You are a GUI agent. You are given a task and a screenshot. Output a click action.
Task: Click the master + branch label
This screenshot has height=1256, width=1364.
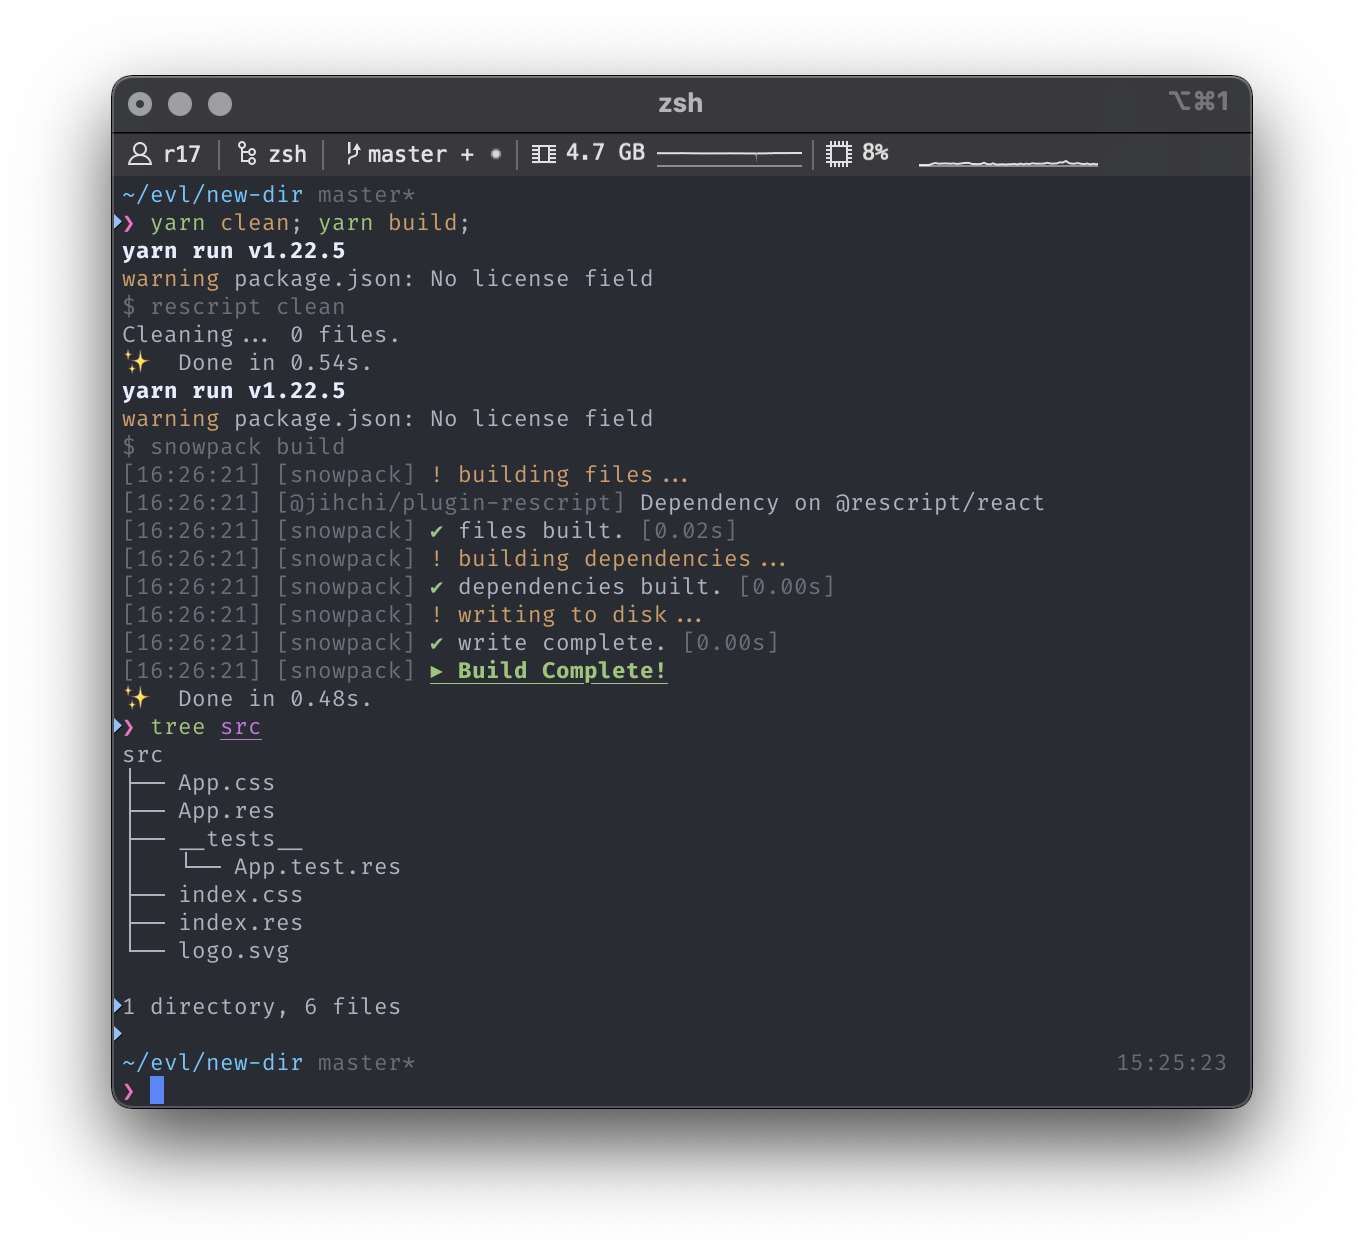point(421,154)
